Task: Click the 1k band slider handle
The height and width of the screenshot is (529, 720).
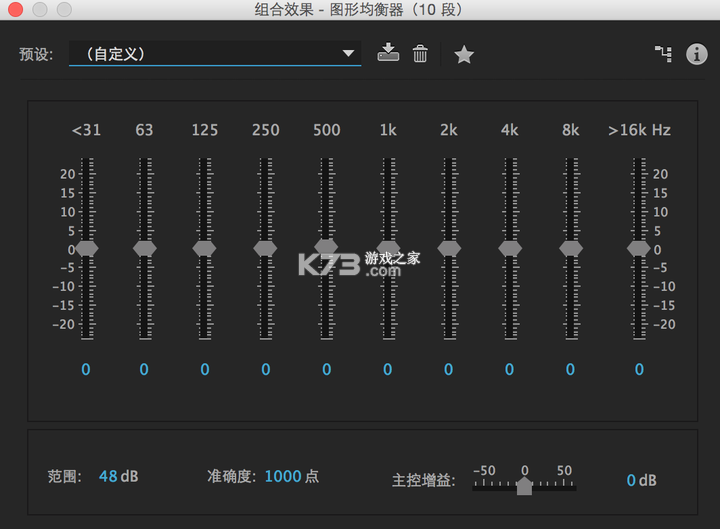Action: pos(388,248)
